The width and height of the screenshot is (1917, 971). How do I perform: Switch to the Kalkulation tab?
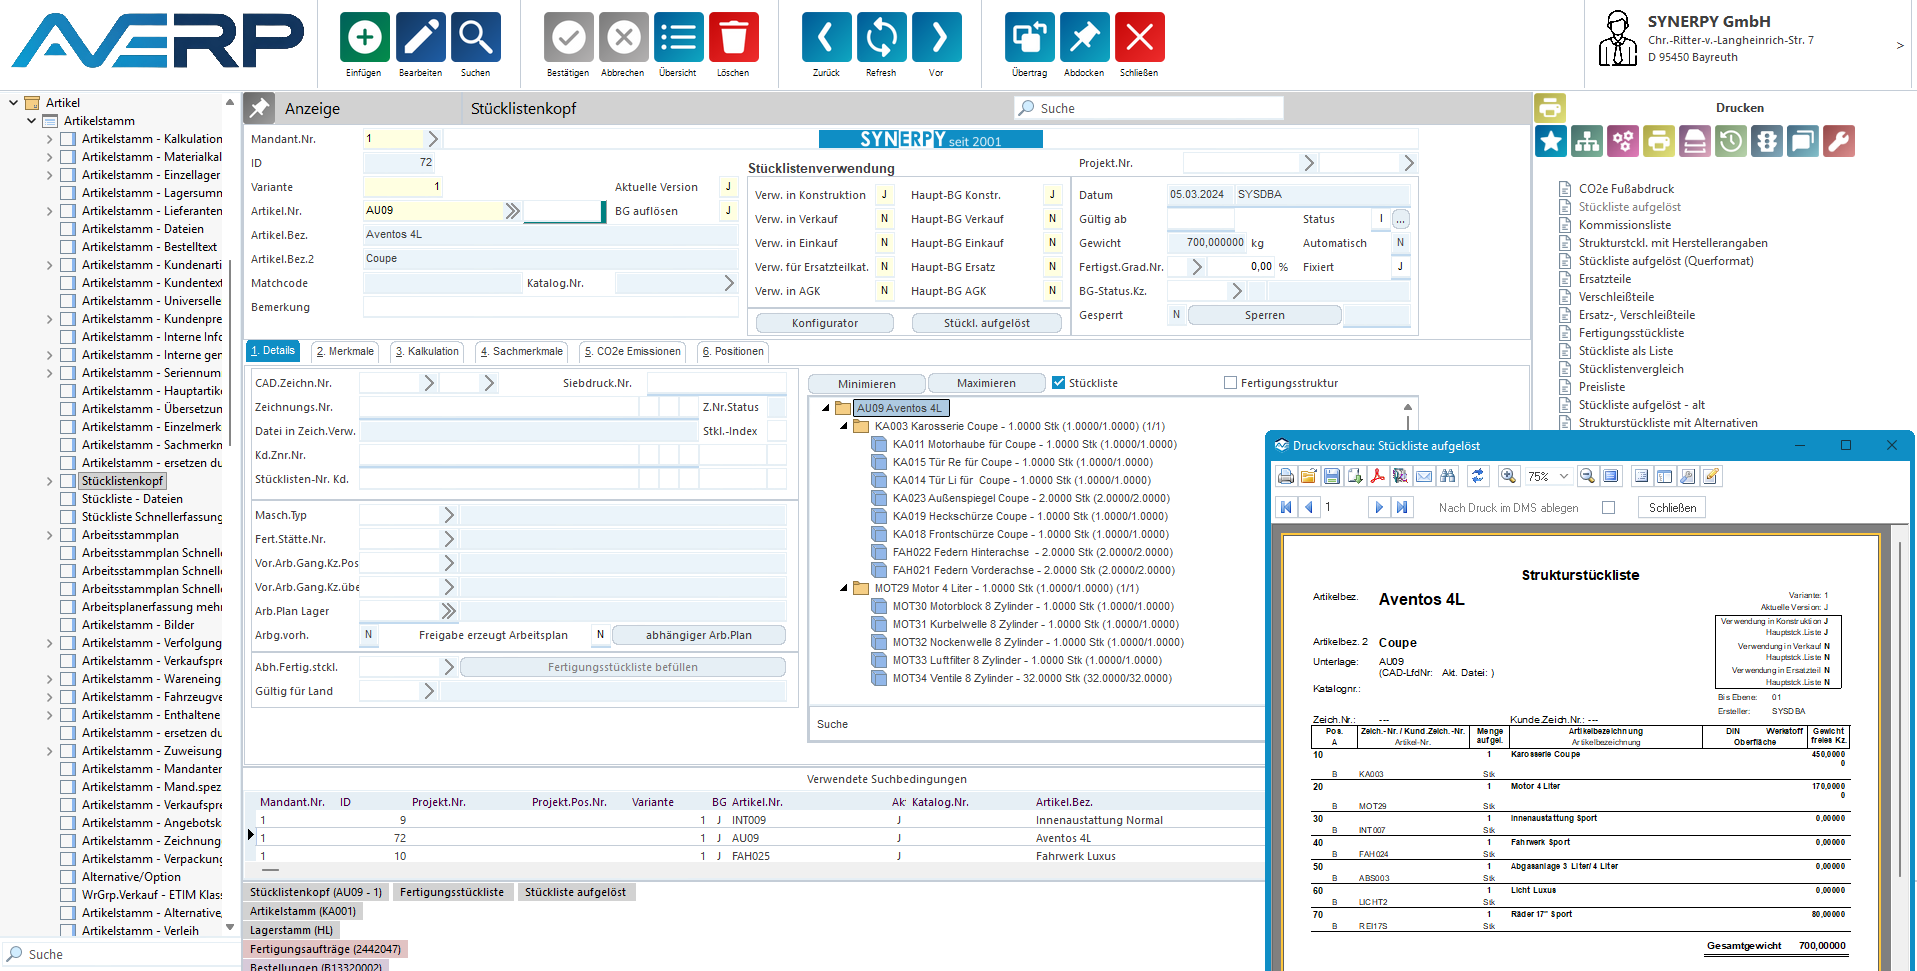tap(427, 352)
